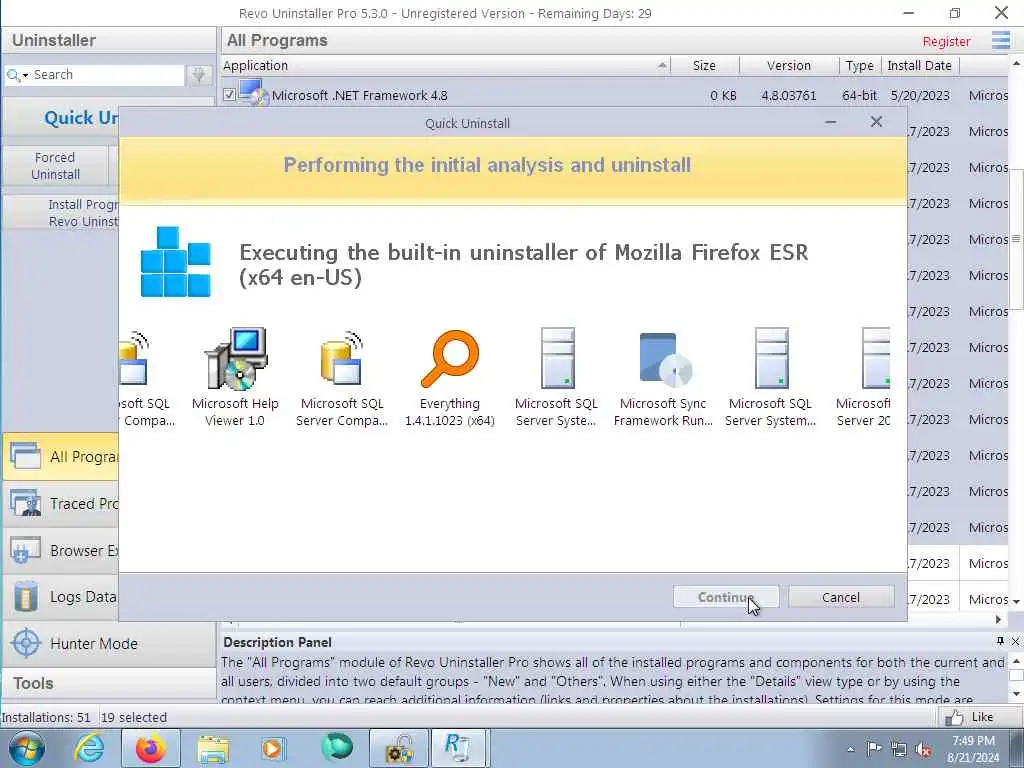Click the Quick Uninstall sidebar button

[x=61, y=118]
